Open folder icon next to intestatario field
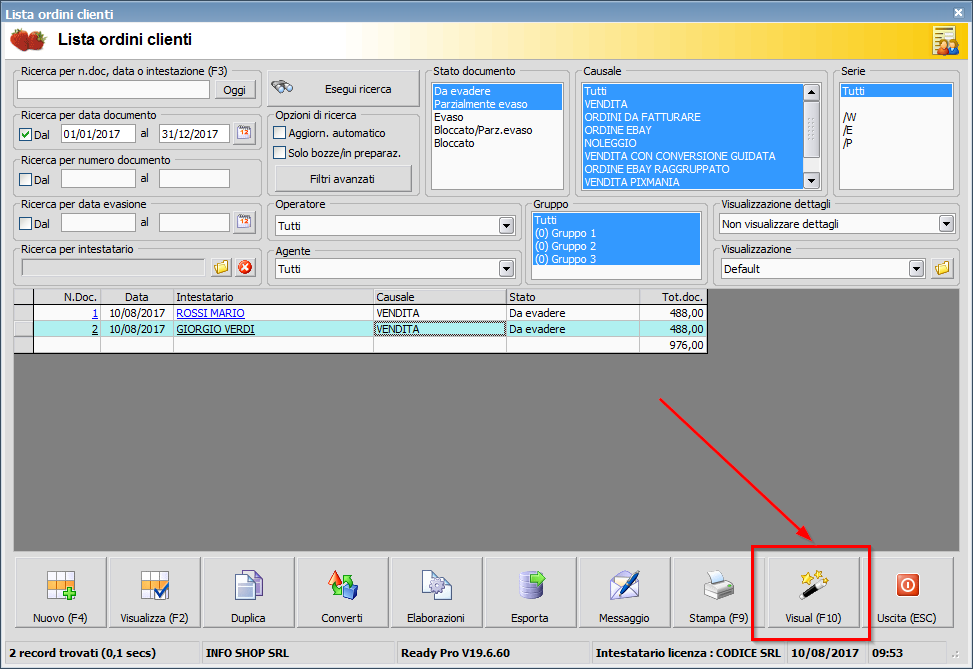Screen dimensions: 973x669 pyautogui.click(x=221, y=267)
